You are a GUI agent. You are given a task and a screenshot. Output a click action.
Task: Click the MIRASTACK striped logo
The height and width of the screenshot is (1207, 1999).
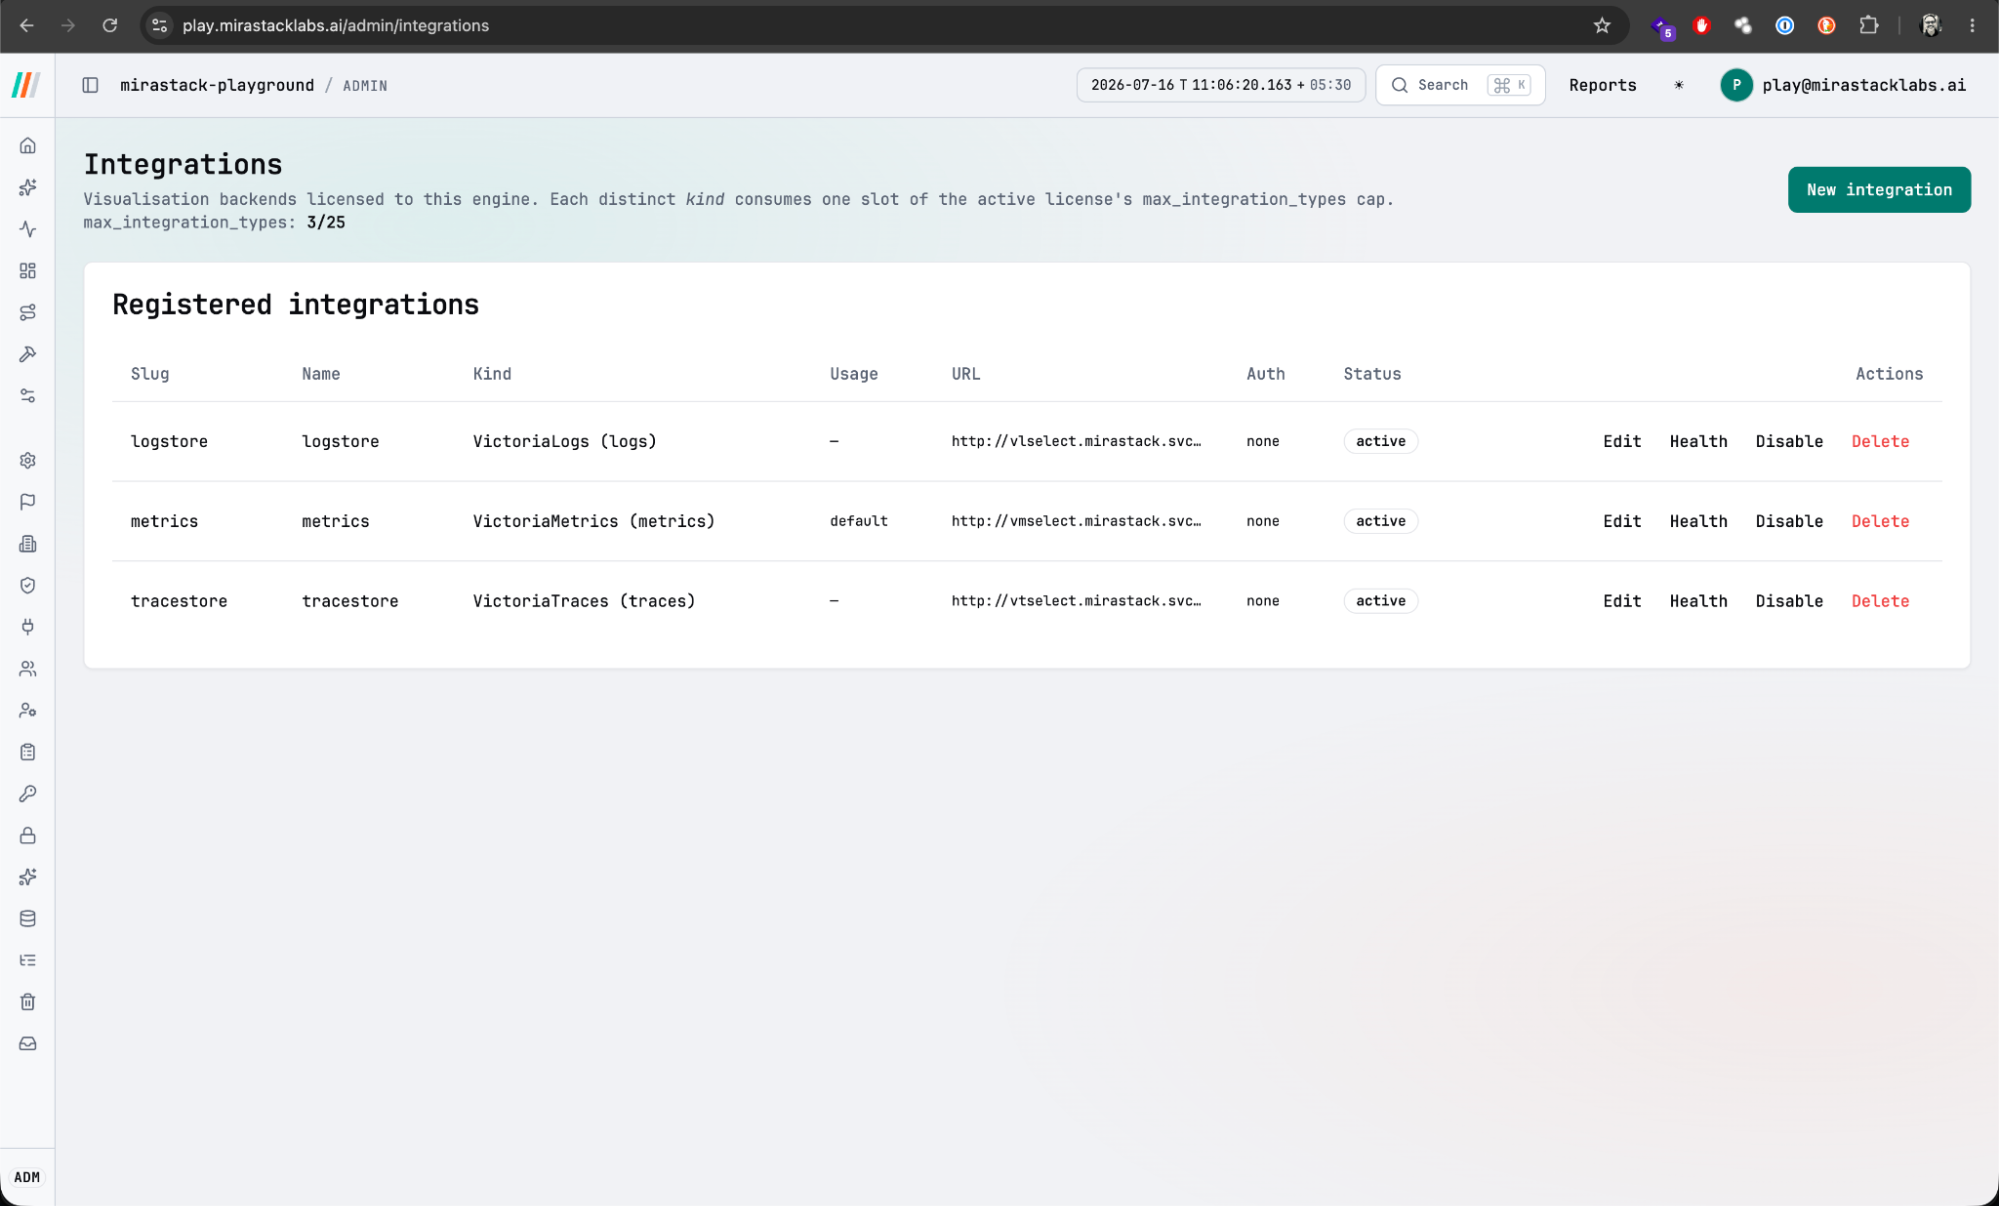click(26, 85)
